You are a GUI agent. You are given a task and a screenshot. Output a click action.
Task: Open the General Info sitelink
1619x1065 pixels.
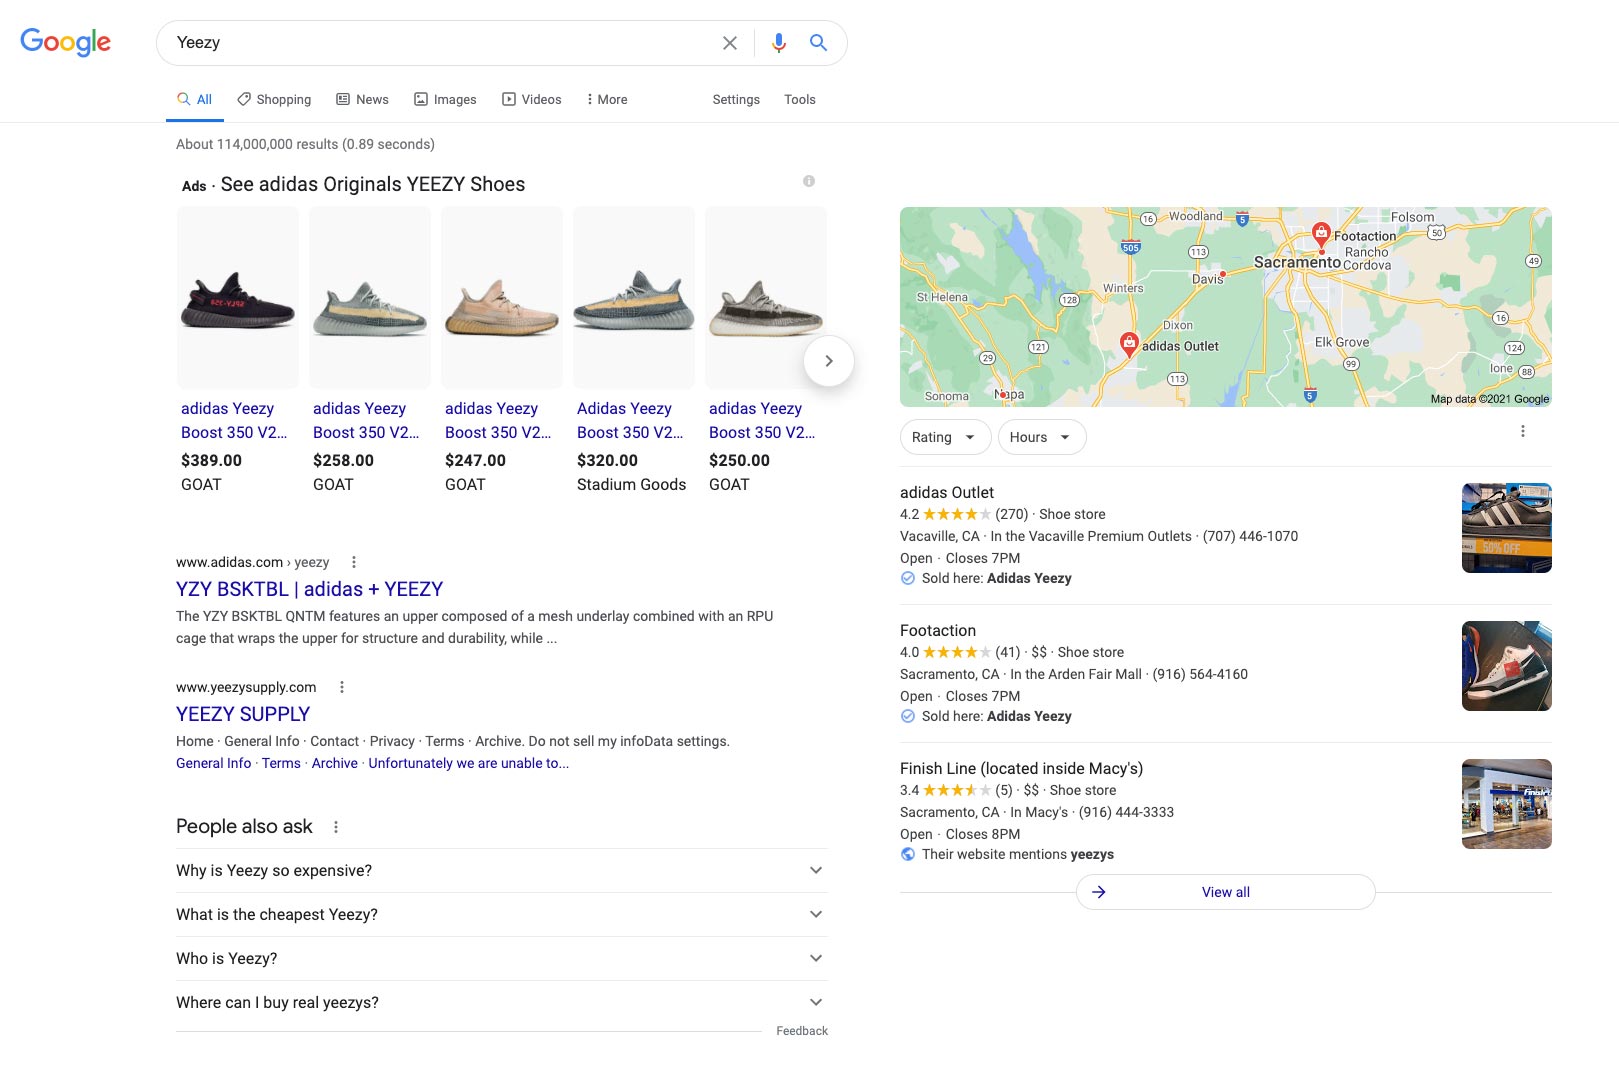coord(213,763)
